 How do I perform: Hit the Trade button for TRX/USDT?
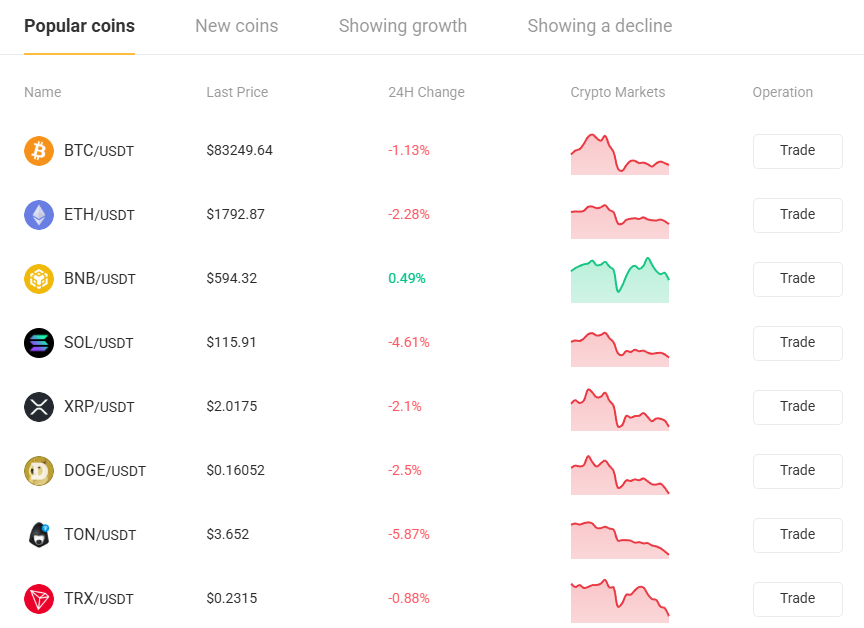pyautogui.click(x=797, y=599)
